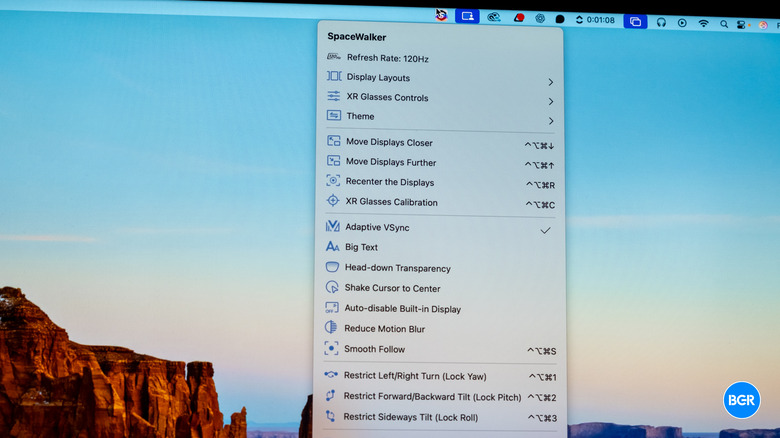Click the red menu bar icon

coord(519,18)
